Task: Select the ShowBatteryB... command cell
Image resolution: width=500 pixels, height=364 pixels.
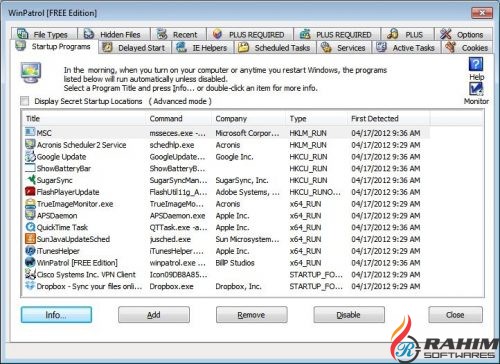Action: tap(177, 168)
